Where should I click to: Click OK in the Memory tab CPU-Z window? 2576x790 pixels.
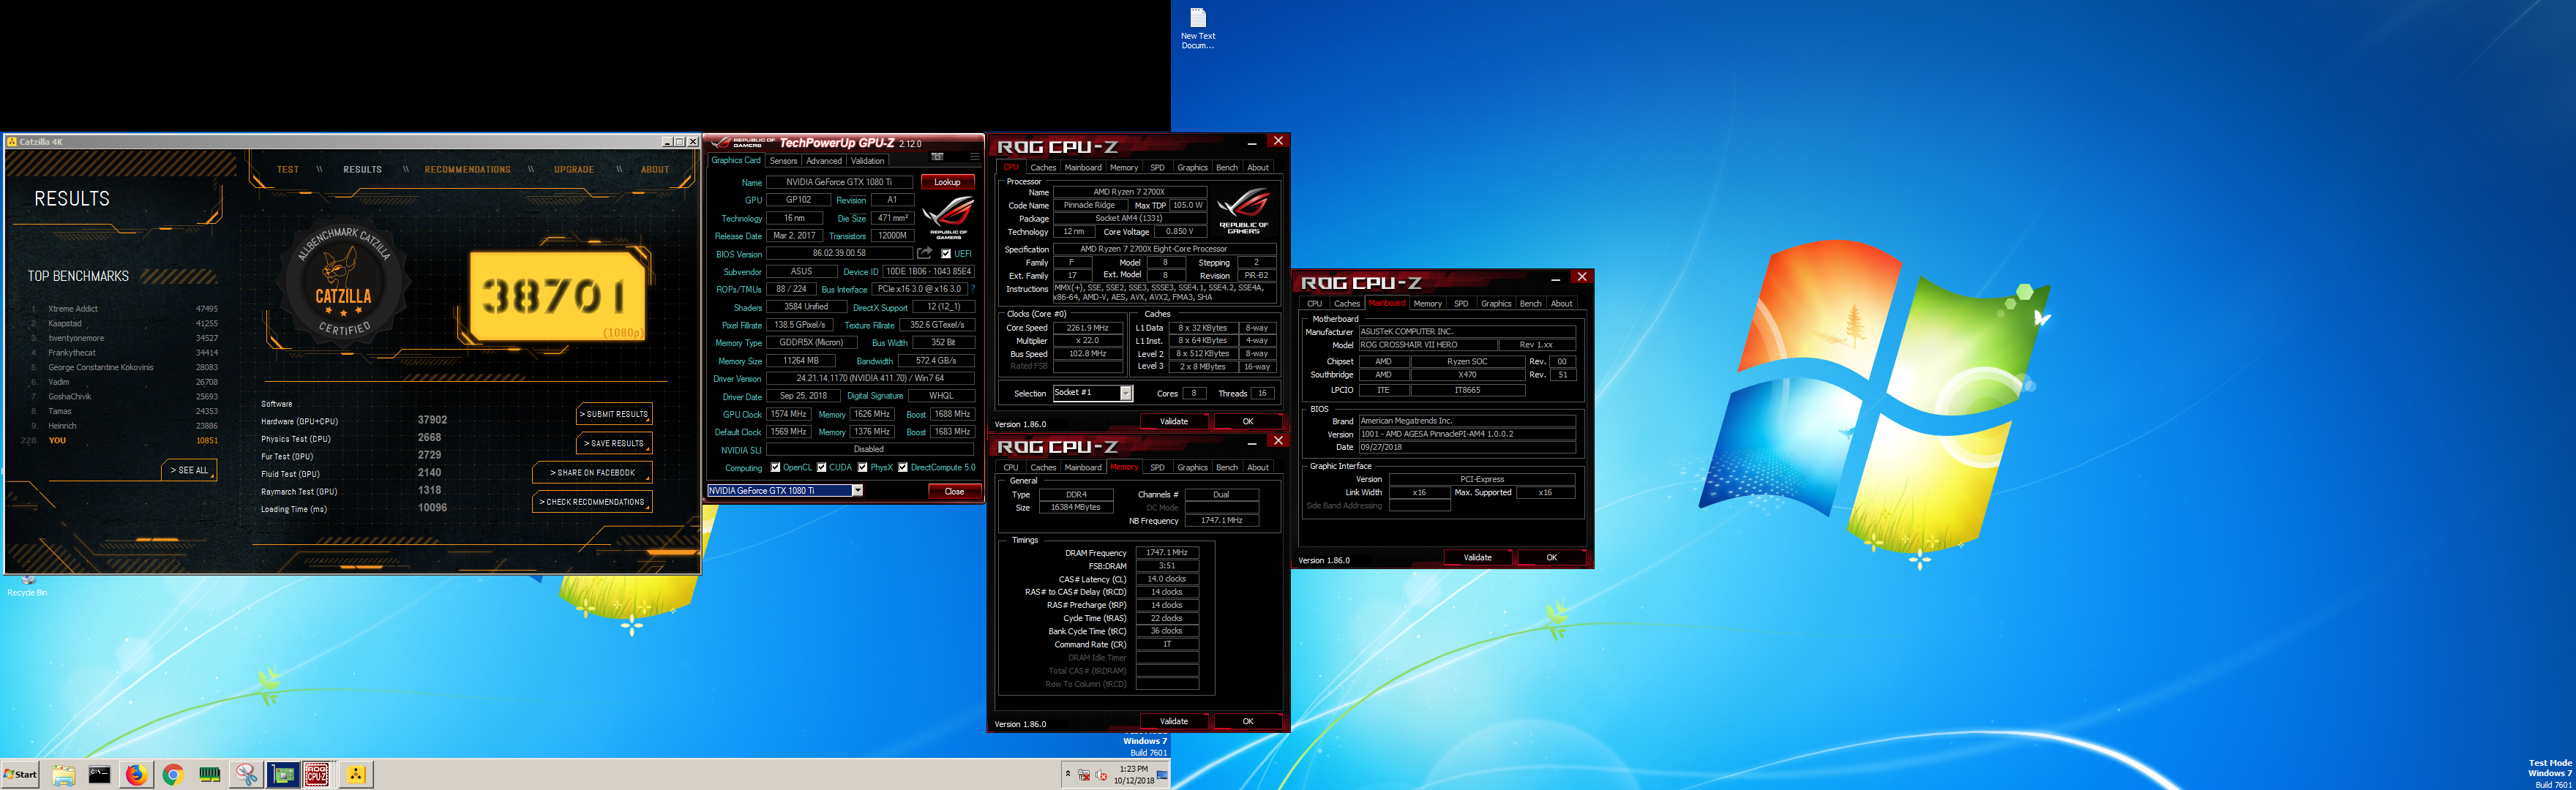point(1248,721)
